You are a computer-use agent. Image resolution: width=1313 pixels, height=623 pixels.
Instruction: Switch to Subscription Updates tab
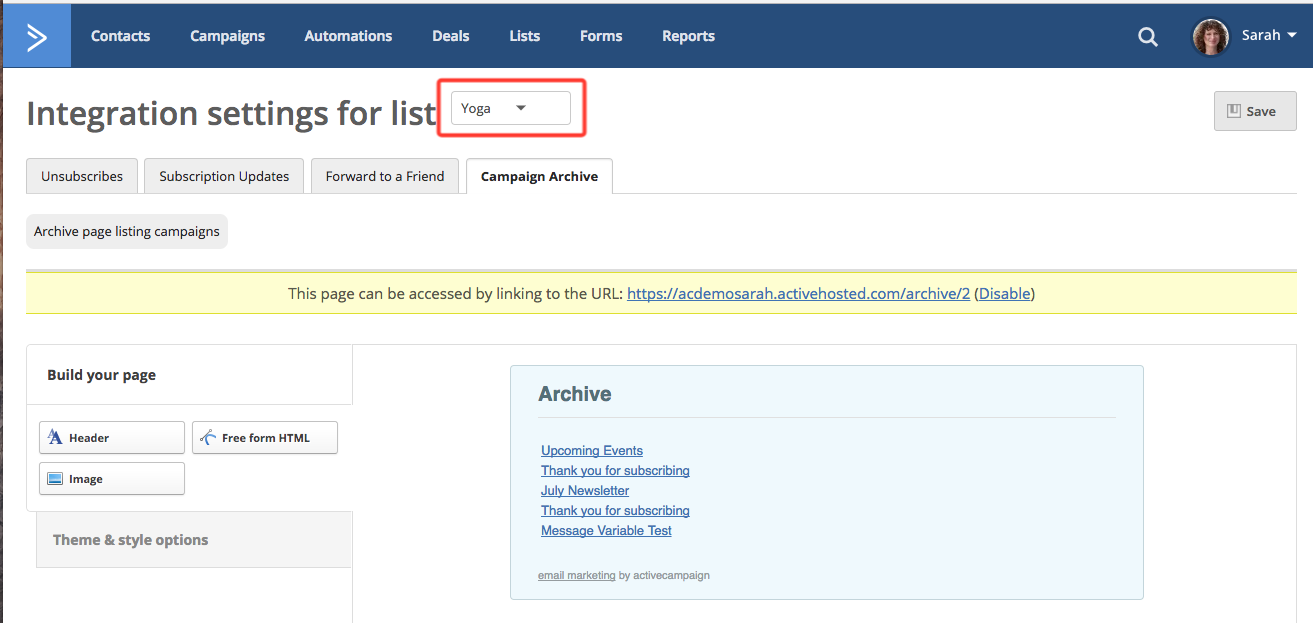point(224,176)
